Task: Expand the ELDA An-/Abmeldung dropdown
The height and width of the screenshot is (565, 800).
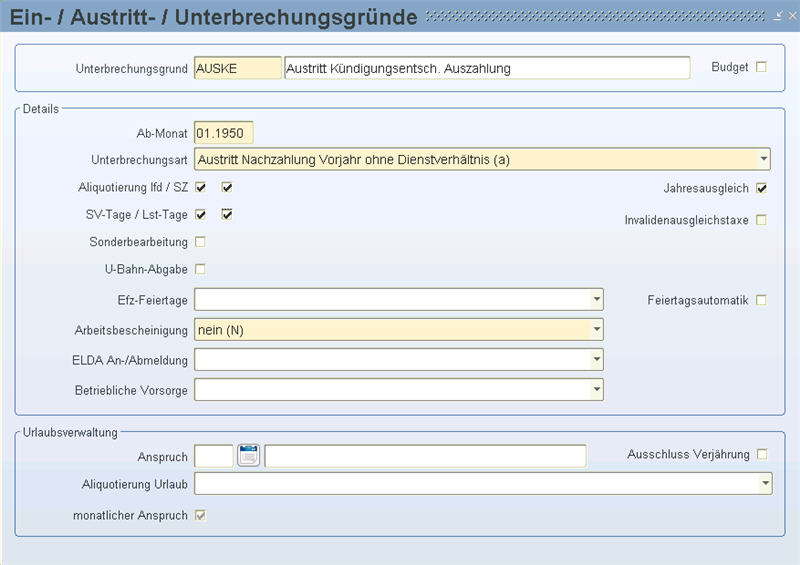Action: [x=597, y=359]
